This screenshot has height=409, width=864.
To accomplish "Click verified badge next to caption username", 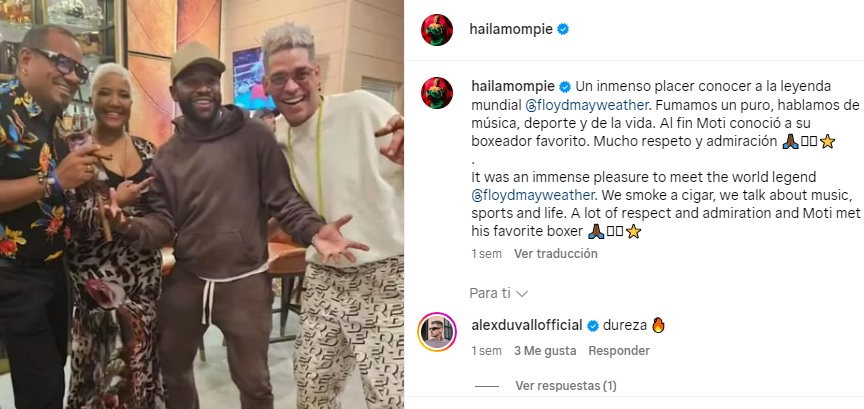I will [565, 87].
